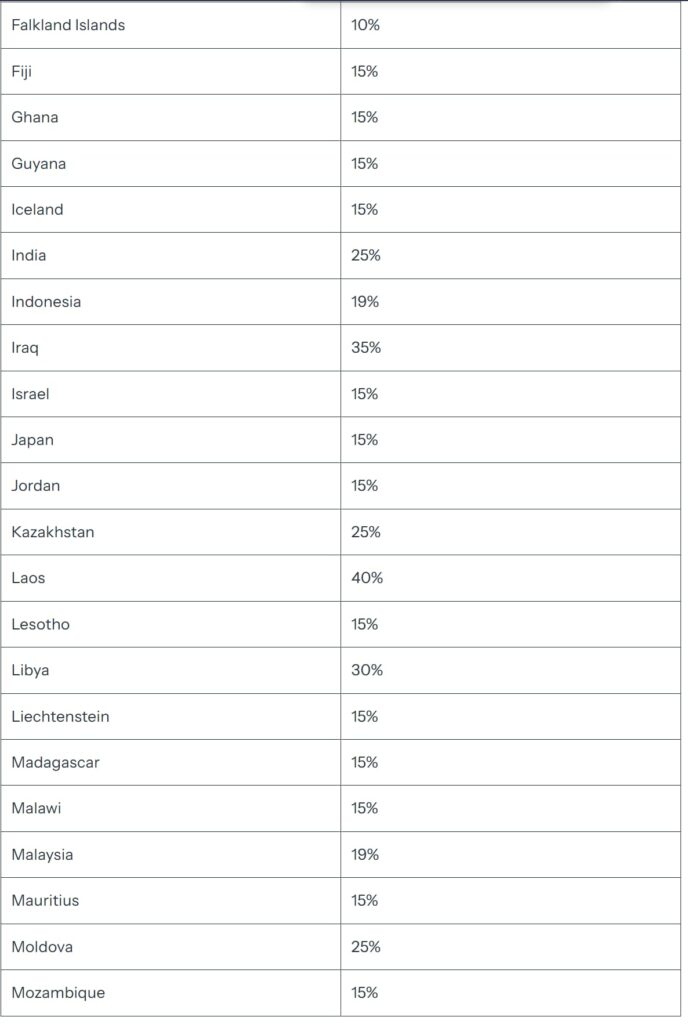Select the Moldova country cell
Screen dimensions: 688x1024
pos(42,946)
